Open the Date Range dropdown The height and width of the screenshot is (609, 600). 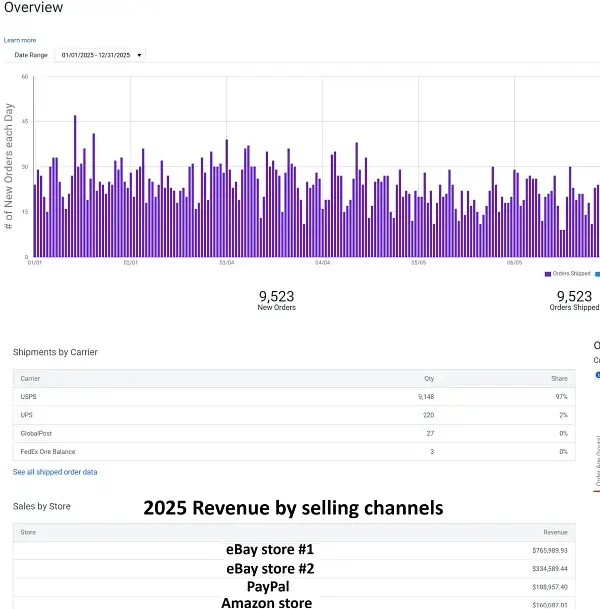tap(101, 55)
